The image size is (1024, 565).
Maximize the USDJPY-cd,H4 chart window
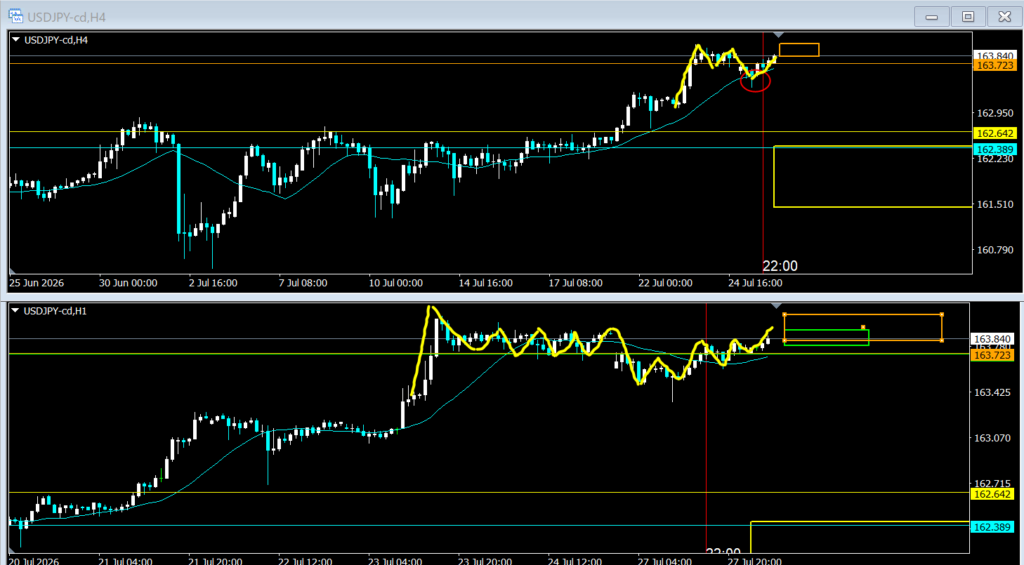pyautogui.click(x=968, y=16)
